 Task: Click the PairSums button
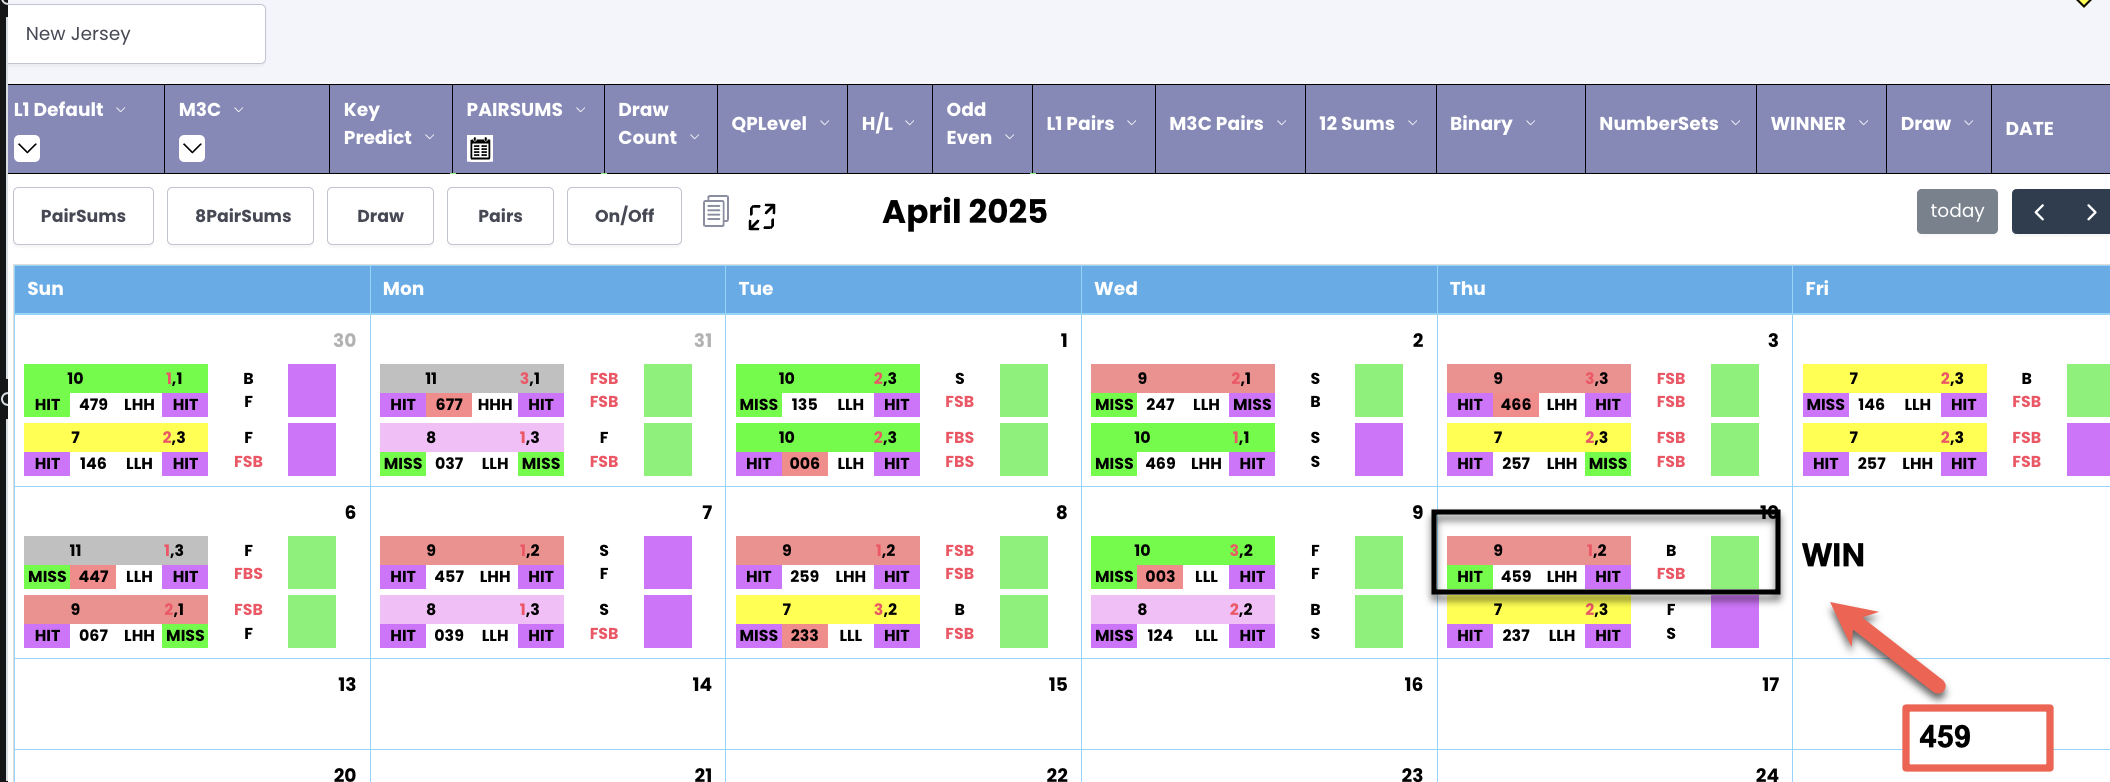click(83, 216)
